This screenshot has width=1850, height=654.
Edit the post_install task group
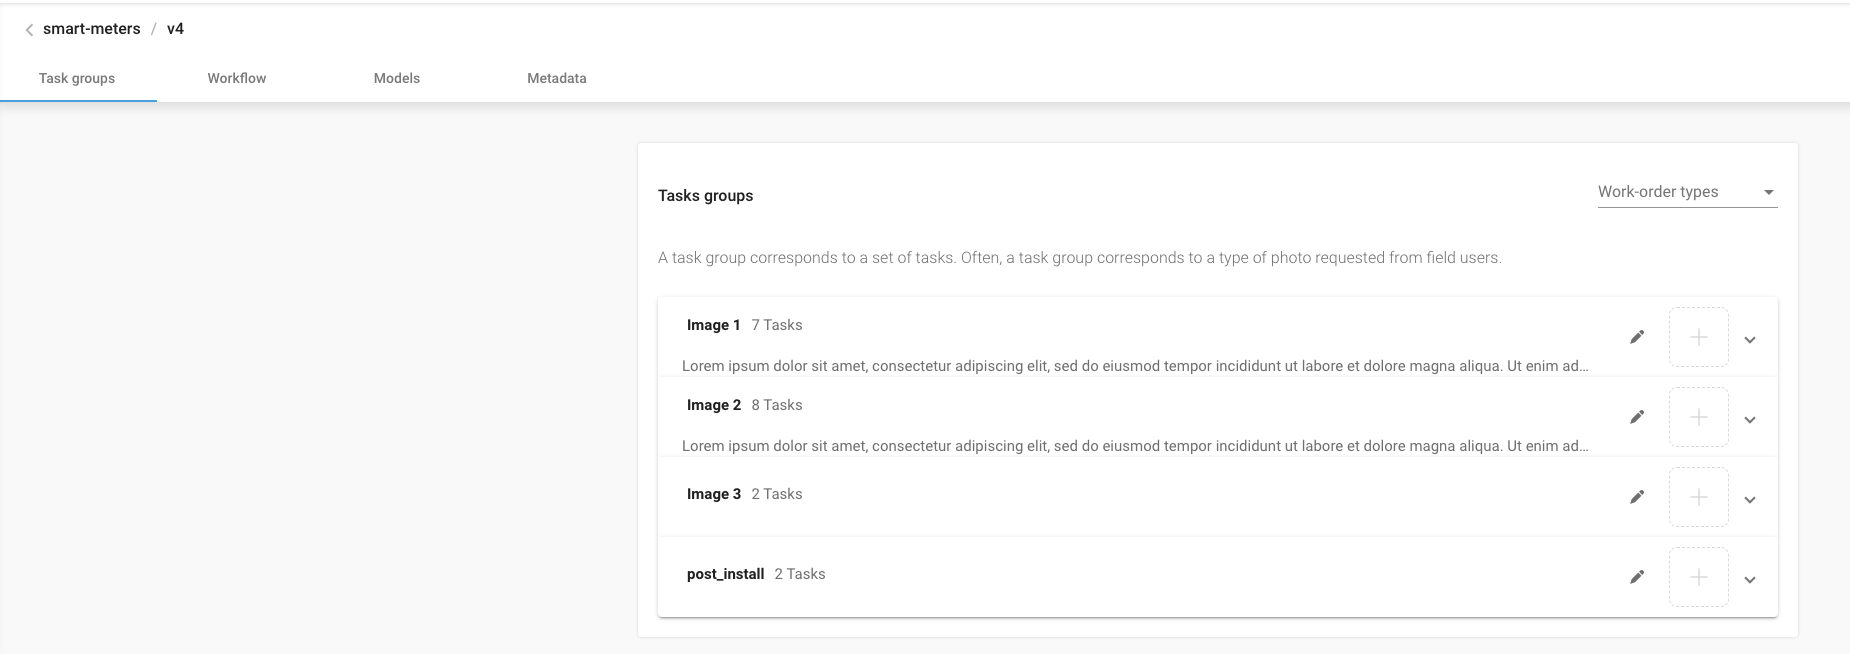click(x=1637, y=577)
